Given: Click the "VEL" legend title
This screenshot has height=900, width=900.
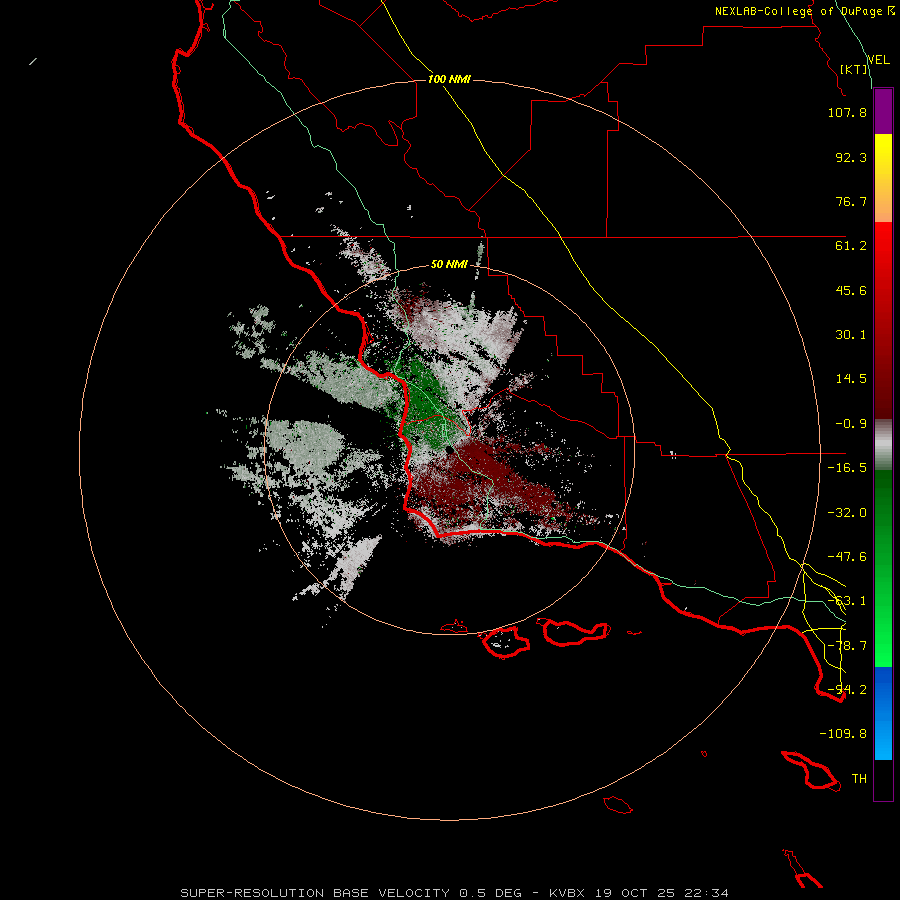Looking at the screenshot, I should 878,60.
